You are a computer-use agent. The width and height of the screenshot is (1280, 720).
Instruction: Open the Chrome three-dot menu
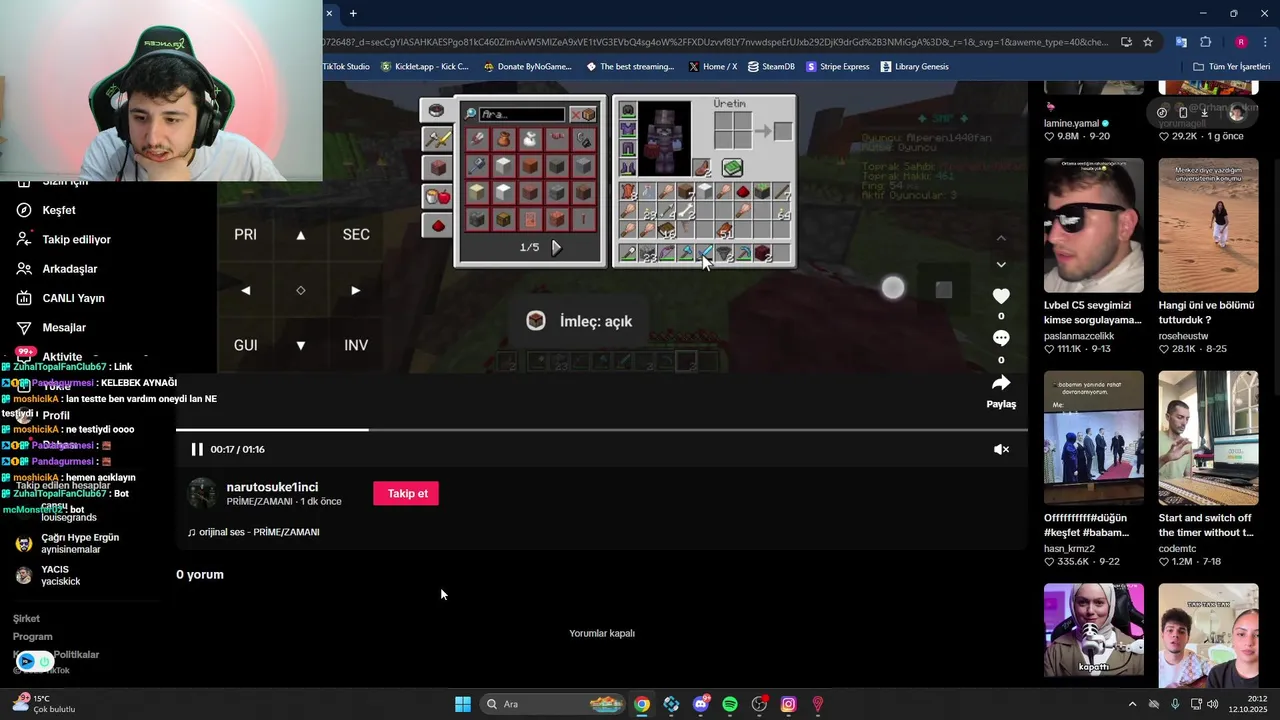[x=1266, y=42]
